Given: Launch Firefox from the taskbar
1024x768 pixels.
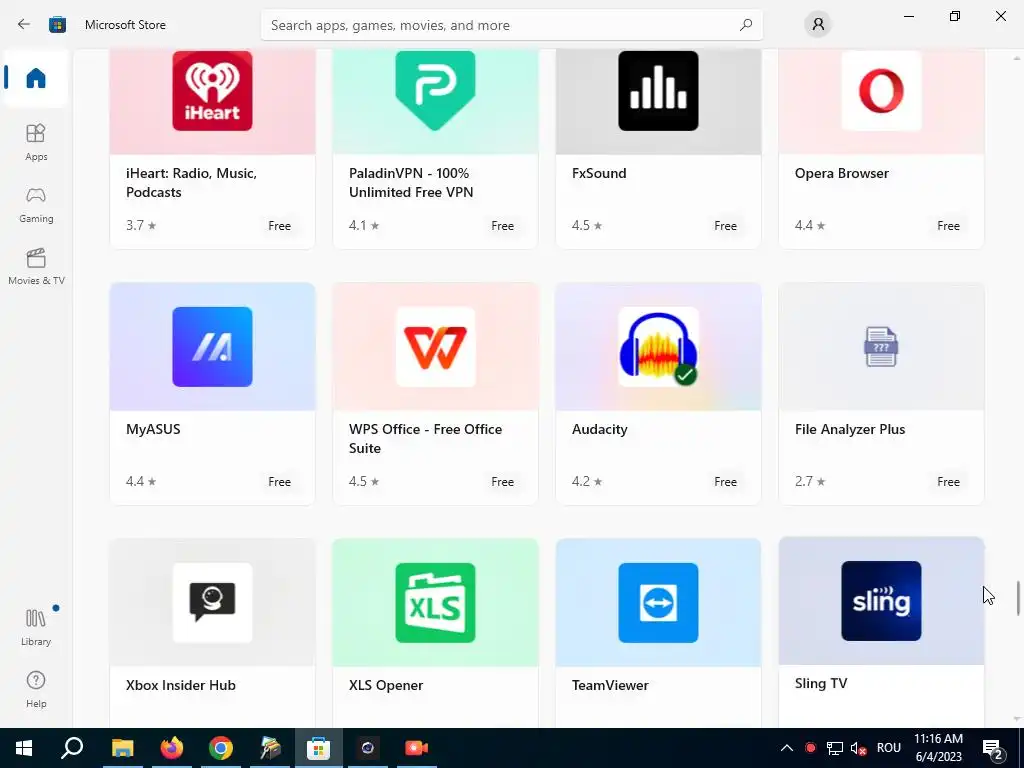Looking at the screenshot, I should [172, 748].
